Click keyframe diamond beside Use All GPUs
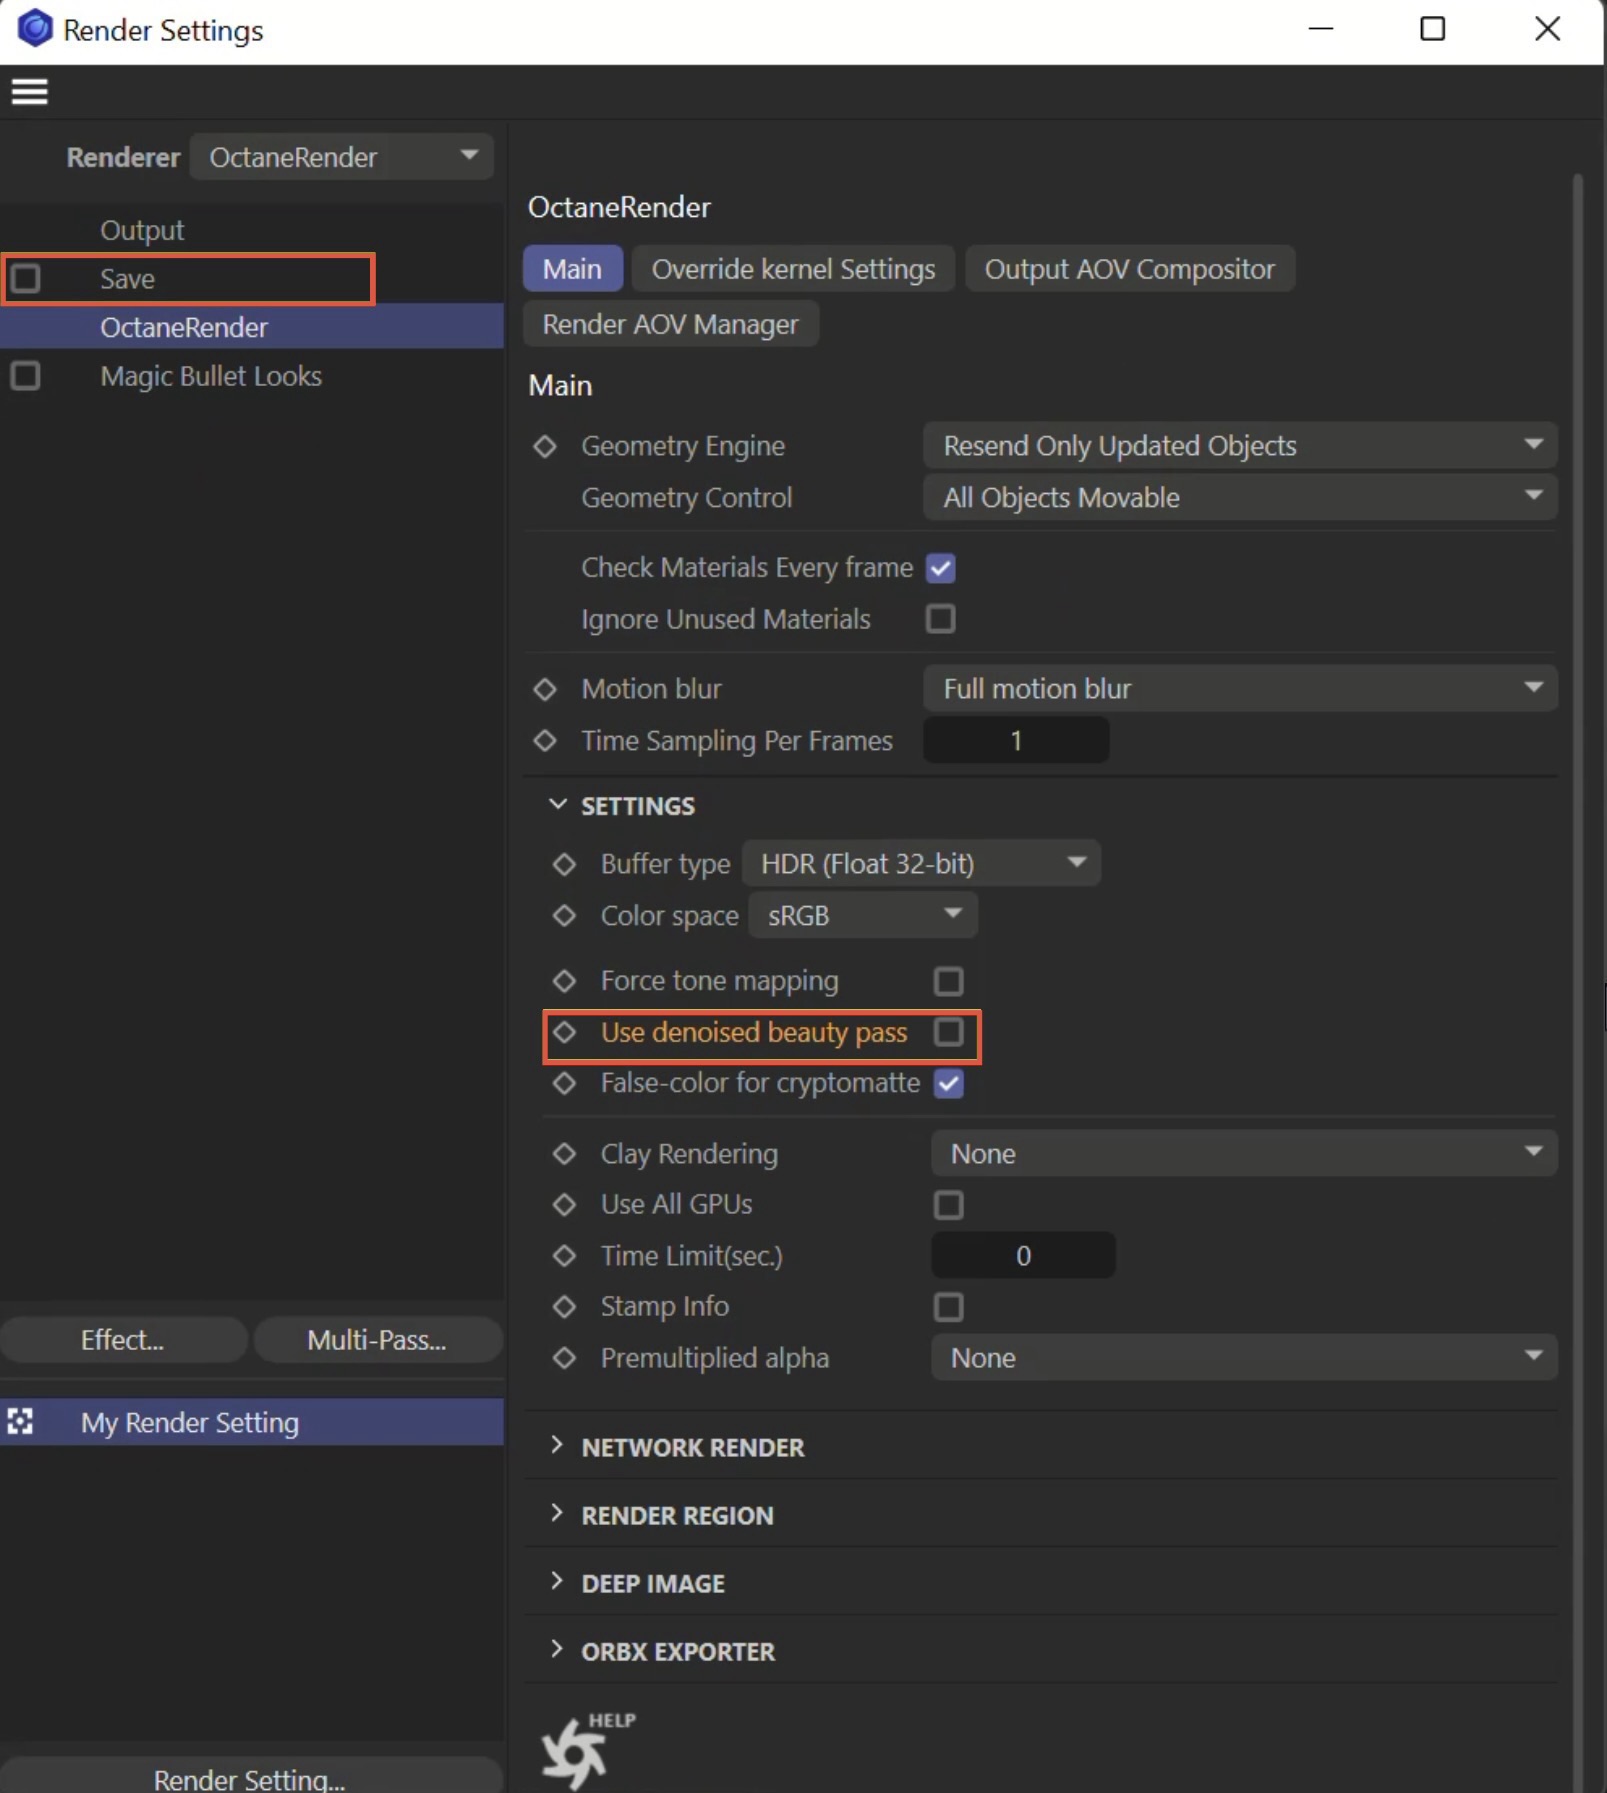The height and width of the screenshot is (1793, 1607). [565, 1205]
